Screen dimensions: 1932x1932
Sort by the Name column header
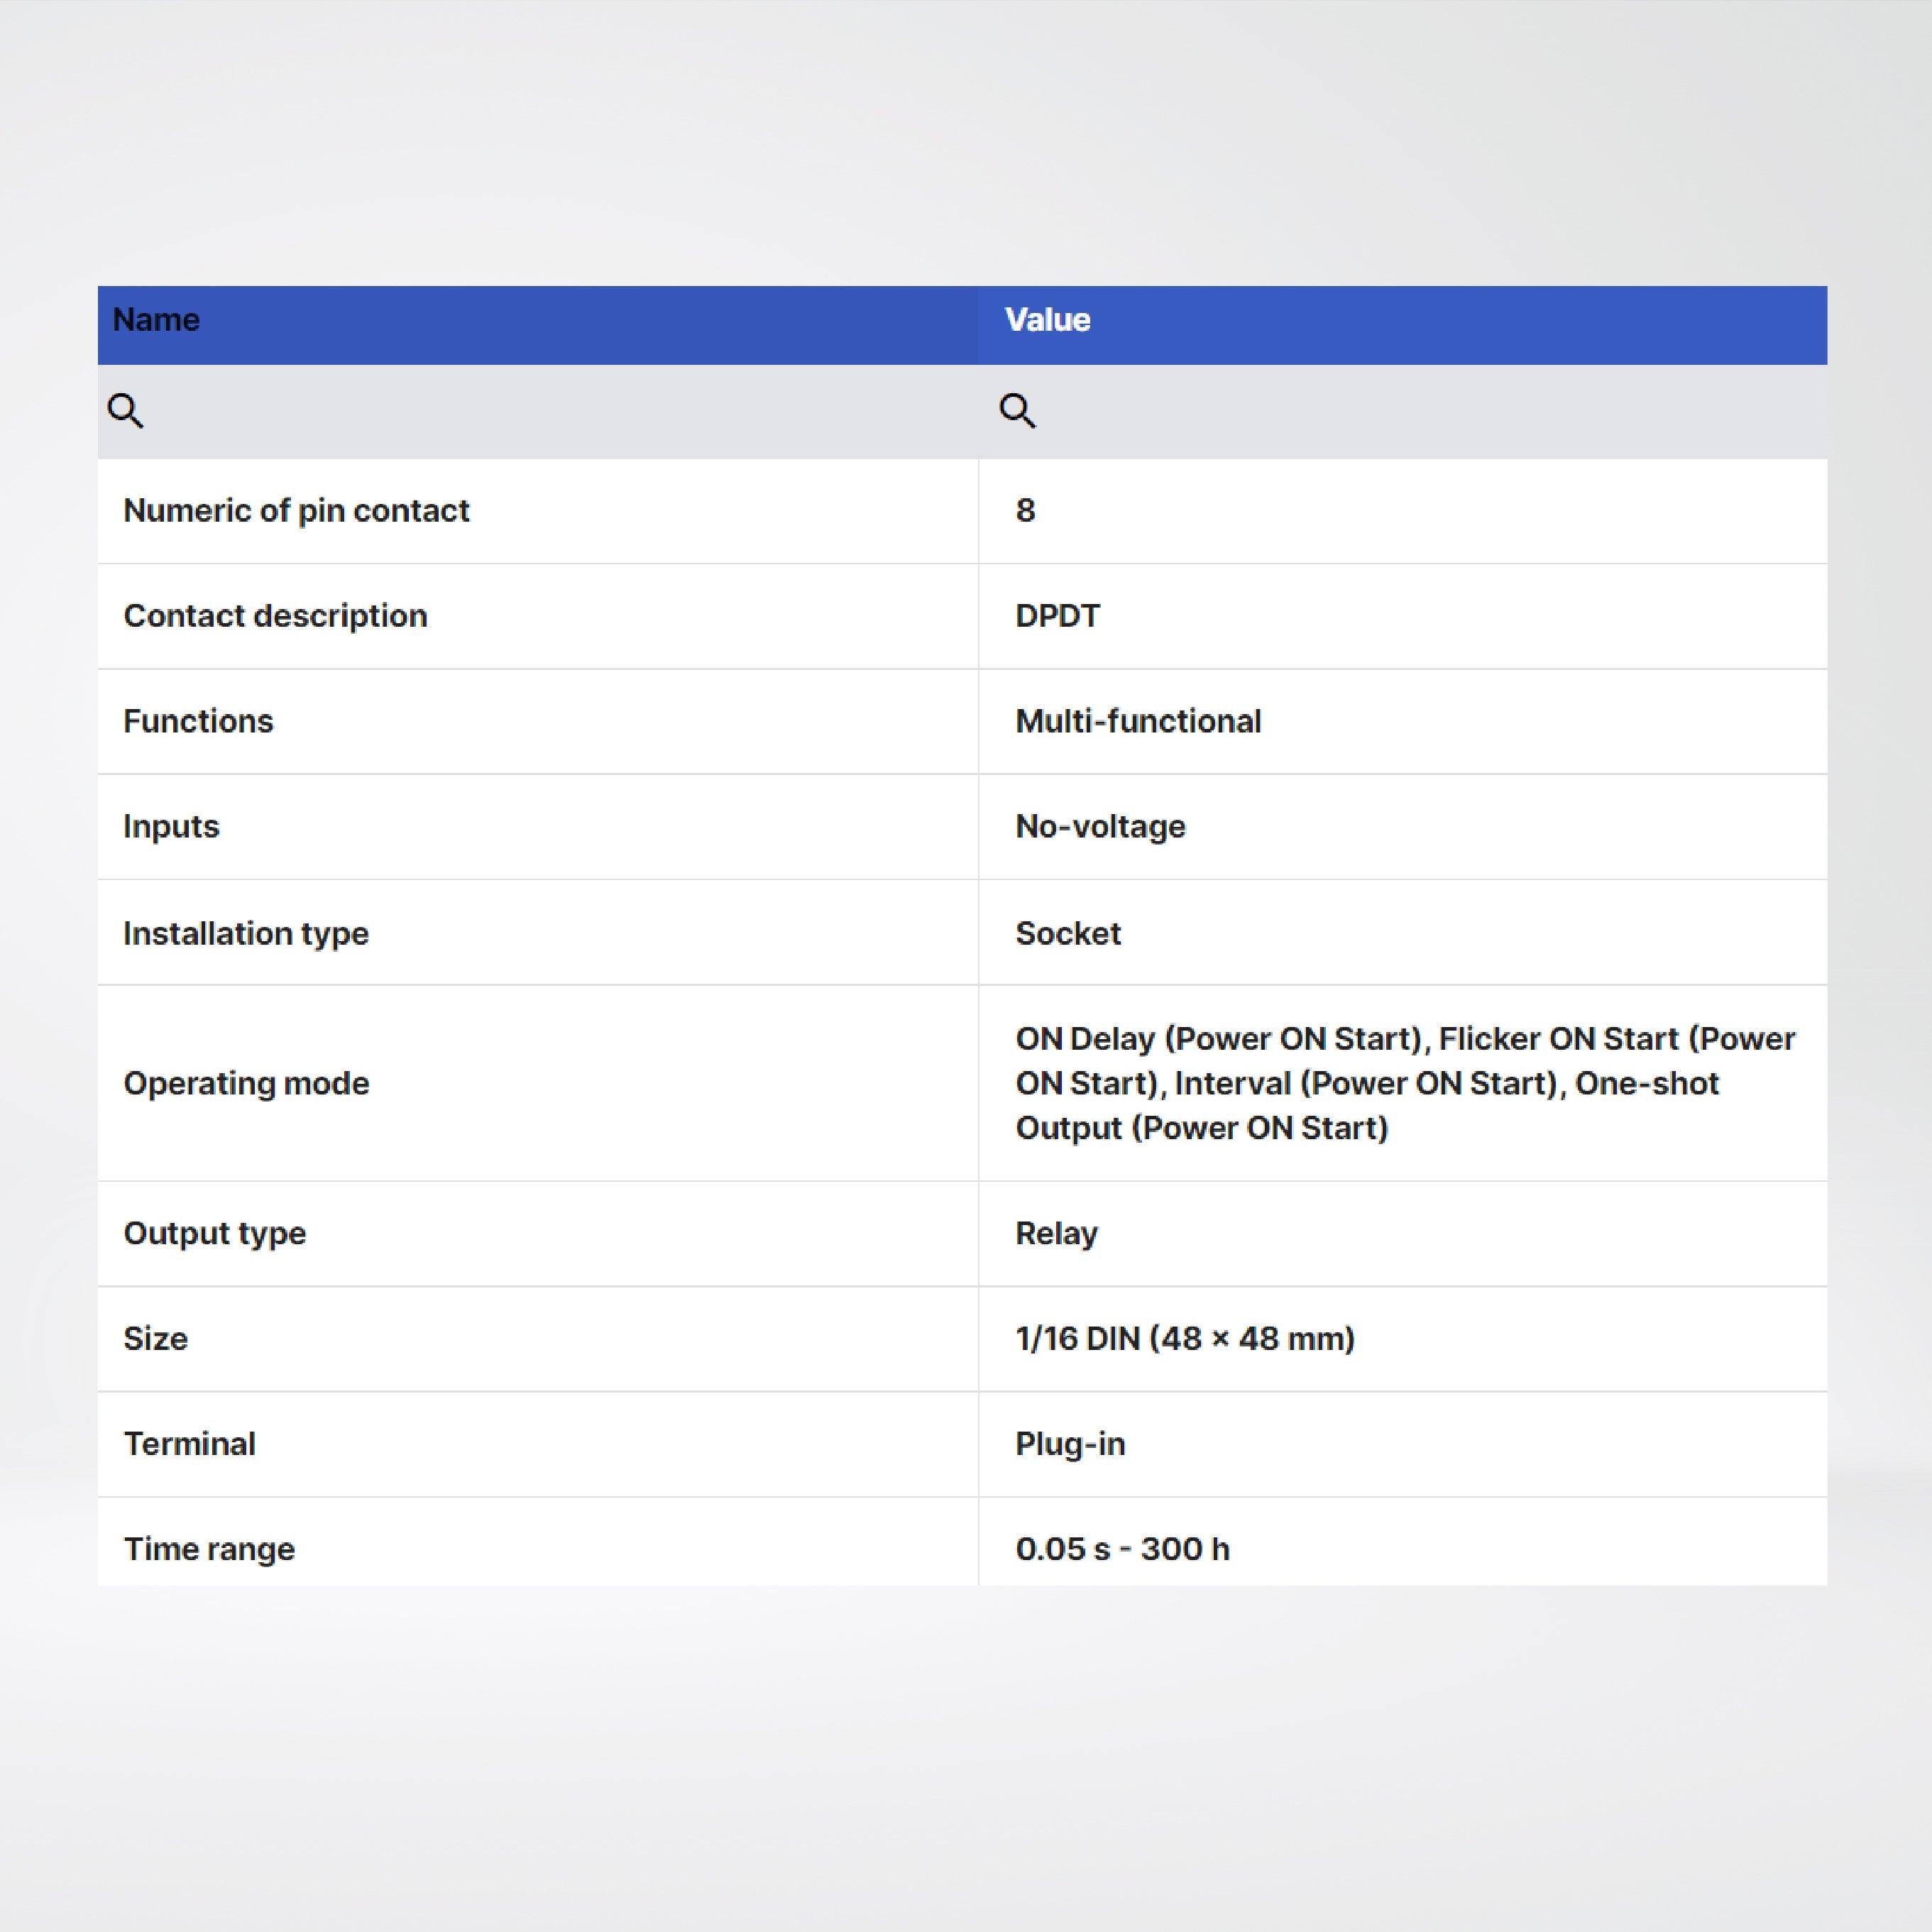tap(538, 325)
